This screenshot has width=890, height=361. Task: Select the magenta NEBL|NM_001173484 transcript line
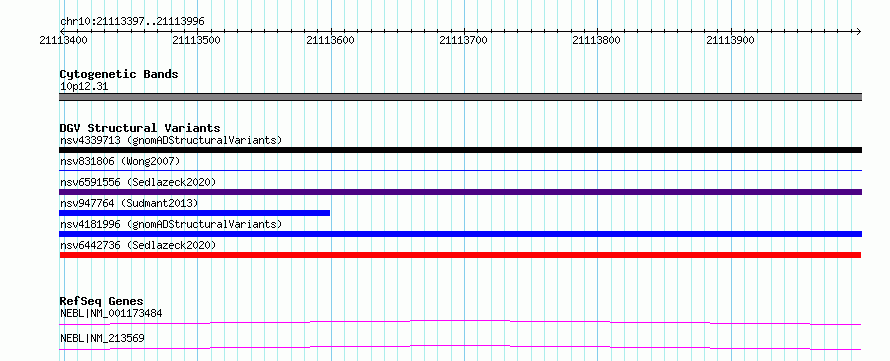[x=460, y=322]
